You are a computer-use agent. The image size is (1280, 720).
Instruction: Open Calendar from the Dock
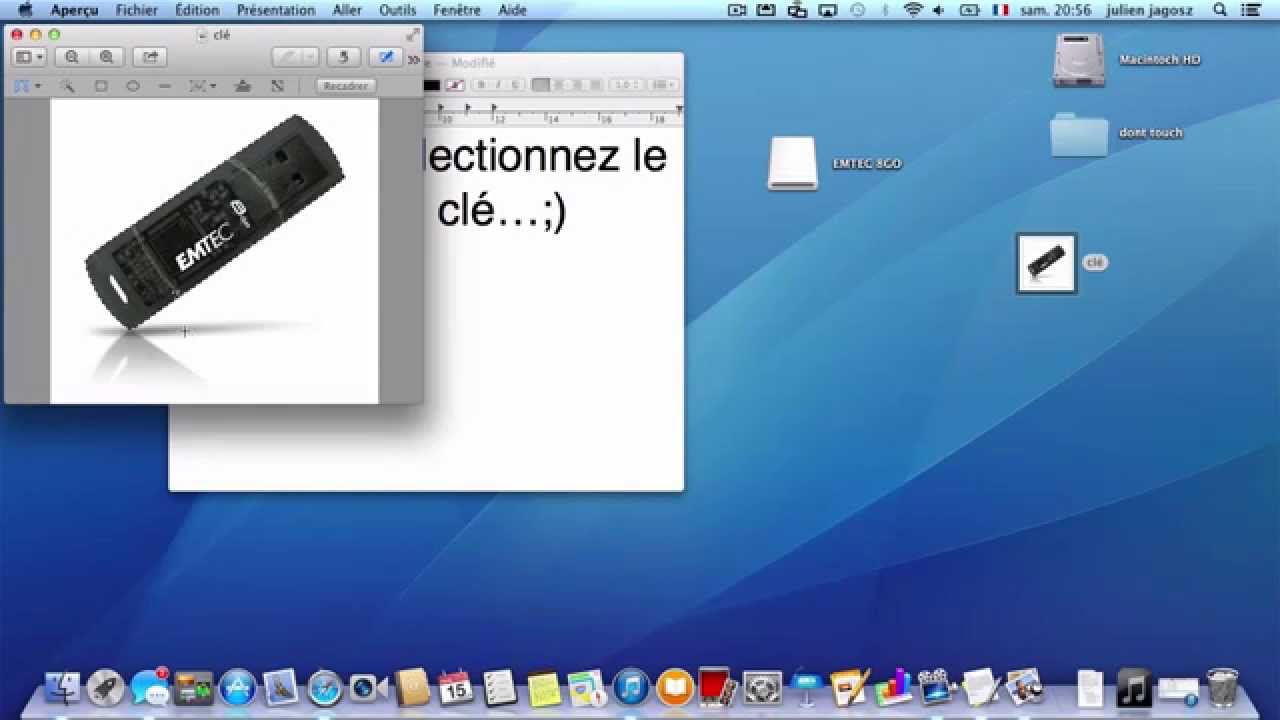coord(456,687)
